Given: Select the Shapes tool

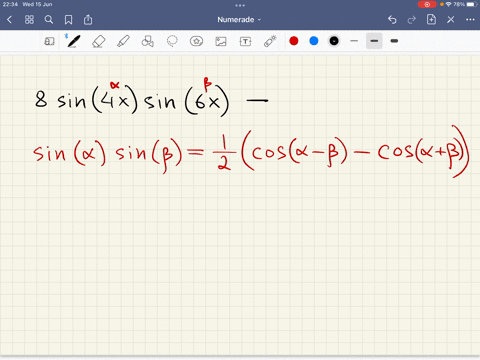Looking at the screenshot, I should [x=147, y=41].
